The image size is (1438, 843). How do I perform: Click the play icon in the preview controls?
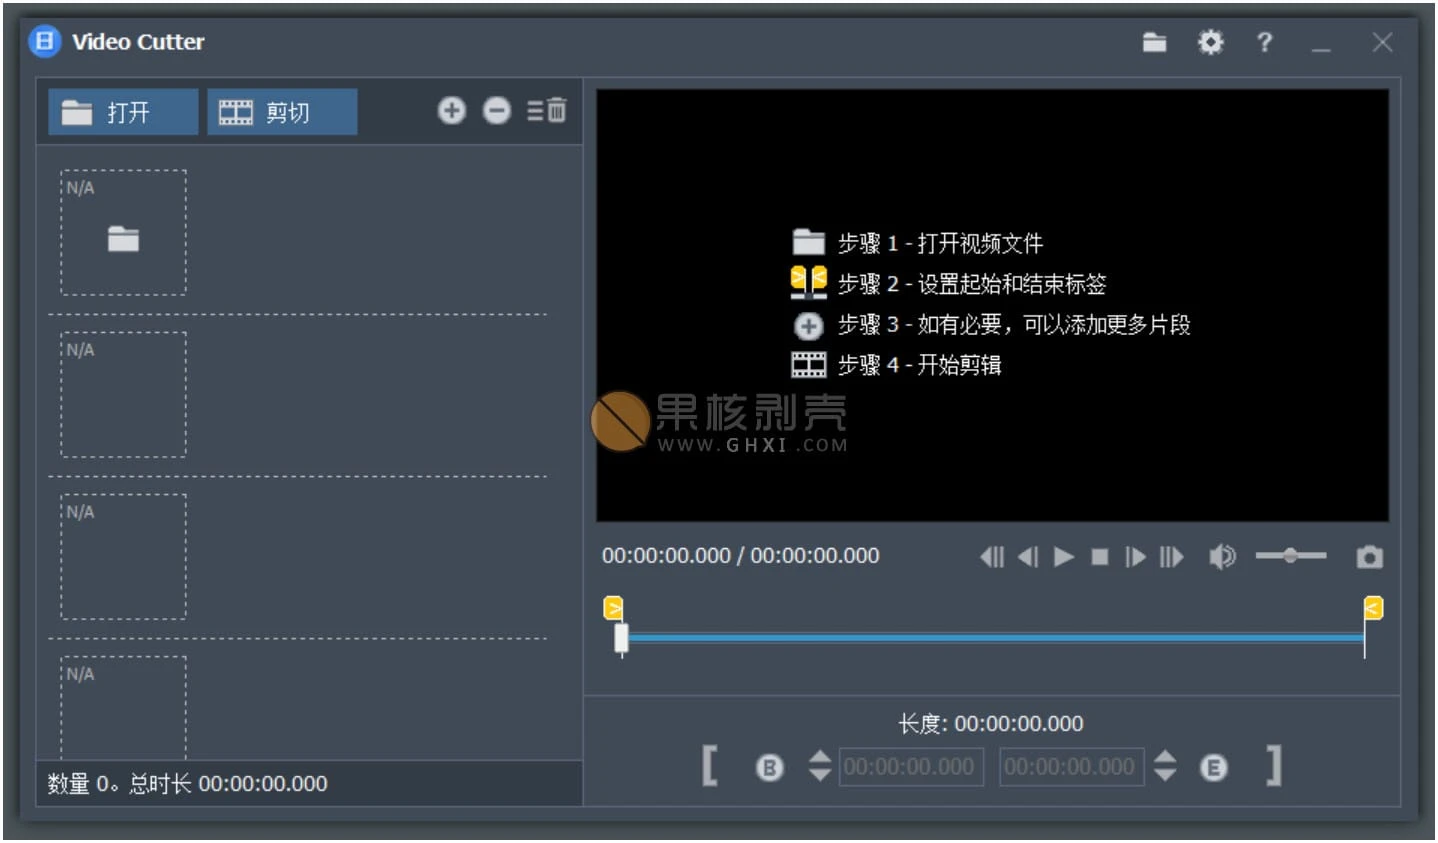click(1064, 557)
